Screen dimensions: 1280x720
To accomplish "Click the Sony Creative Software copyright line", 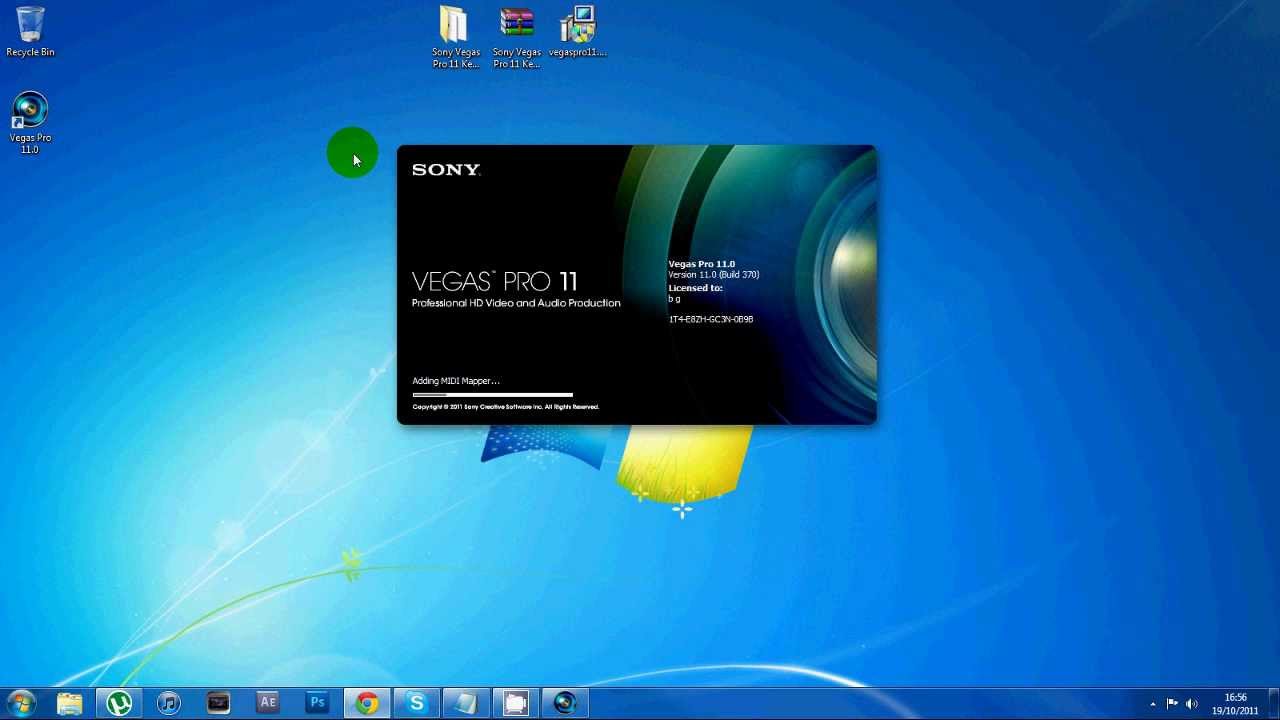I will tap(506, 407).
